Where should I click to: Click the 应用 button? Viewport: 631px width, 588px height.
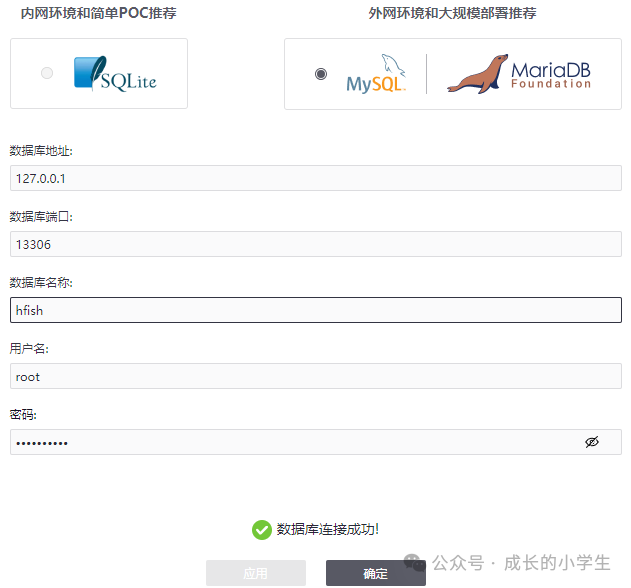(256, 573)
